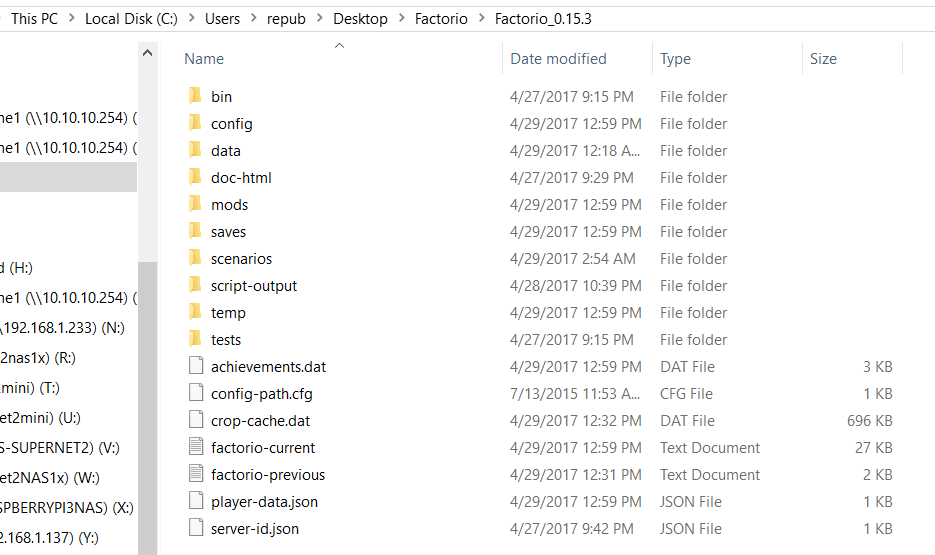This screenshot has height=555, width=935.
Task: Click Factorio_0.15.3 in the address bar
Action: point(543,19)
